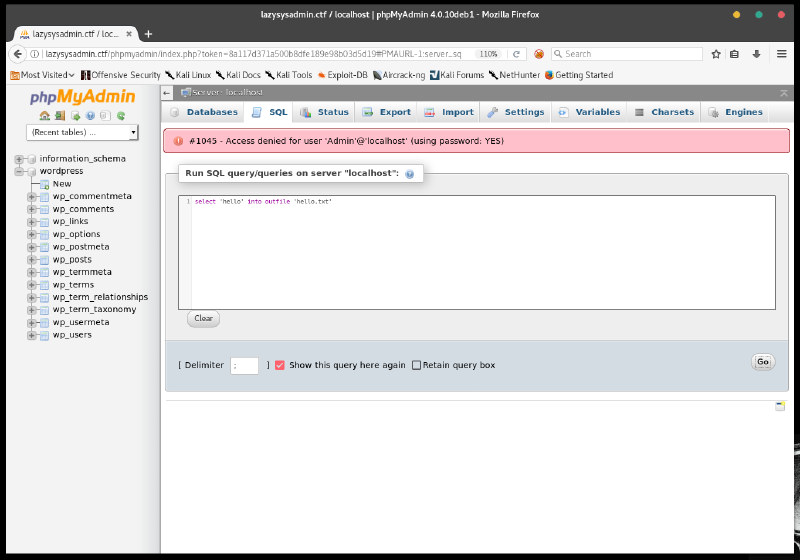800x560 pixels.
Task: Open the Export tab
Action: [x=386, y=113]
